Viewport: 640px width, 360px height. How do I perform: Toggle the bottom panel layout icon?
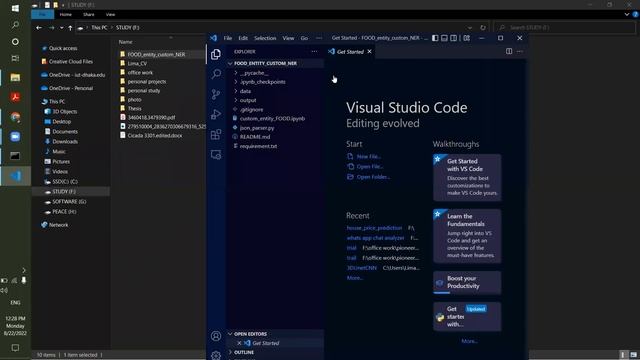tap(444, 38)
